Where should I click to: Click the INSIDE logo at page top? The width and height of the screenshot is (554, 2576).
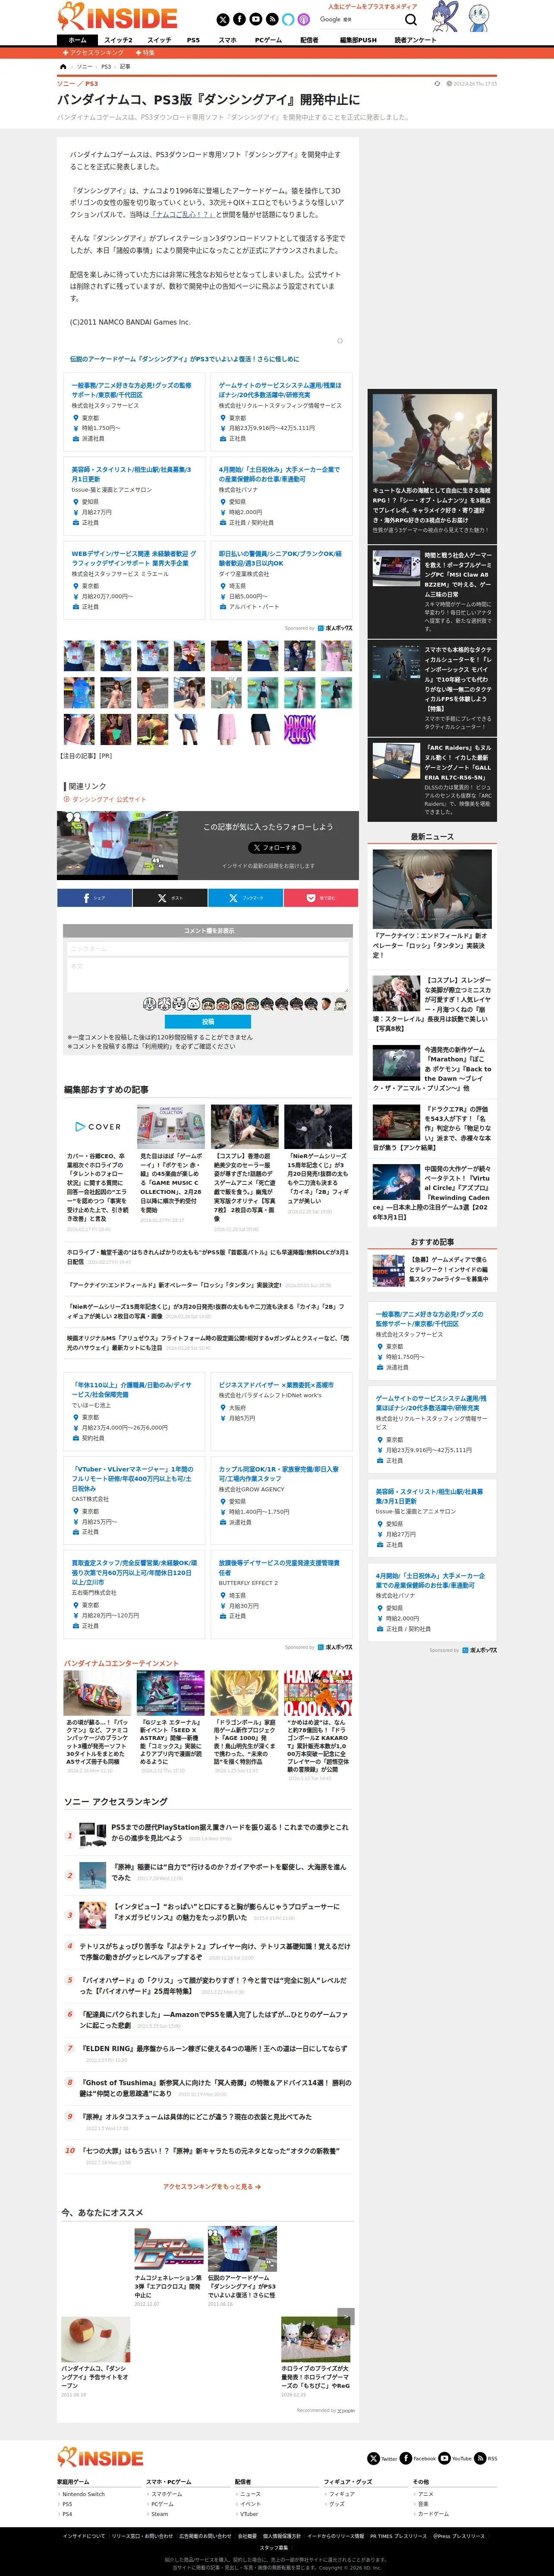(x=118, y=17)
